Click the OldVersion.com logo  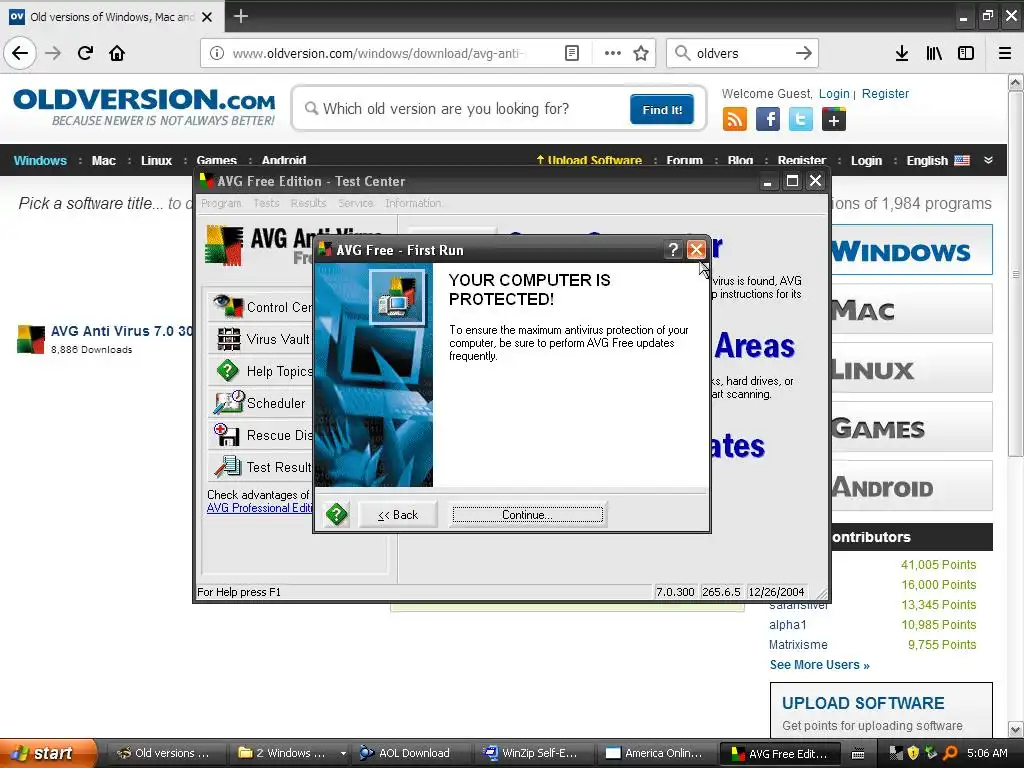tap(144, 106)
